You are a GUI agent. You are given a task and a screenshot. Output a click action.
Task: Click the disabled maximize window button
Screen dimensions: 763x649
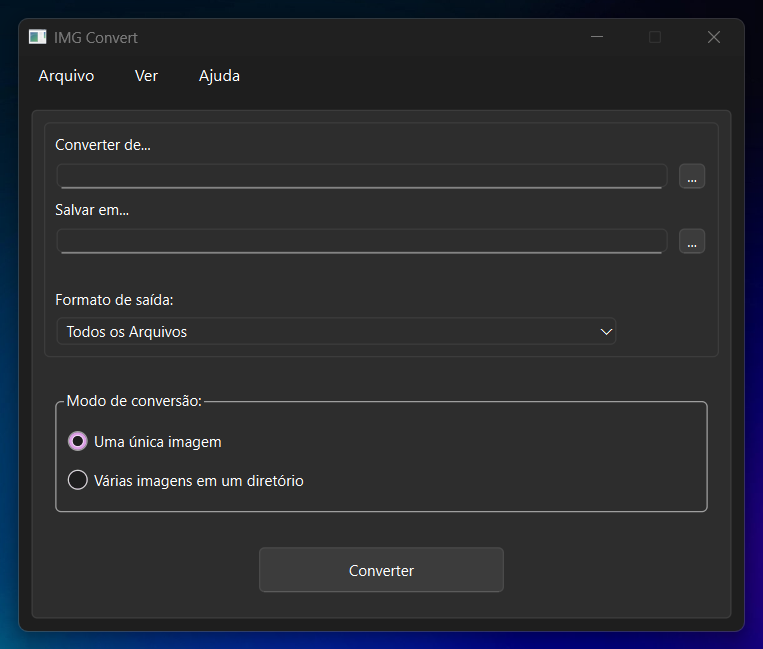coord(655,37)
